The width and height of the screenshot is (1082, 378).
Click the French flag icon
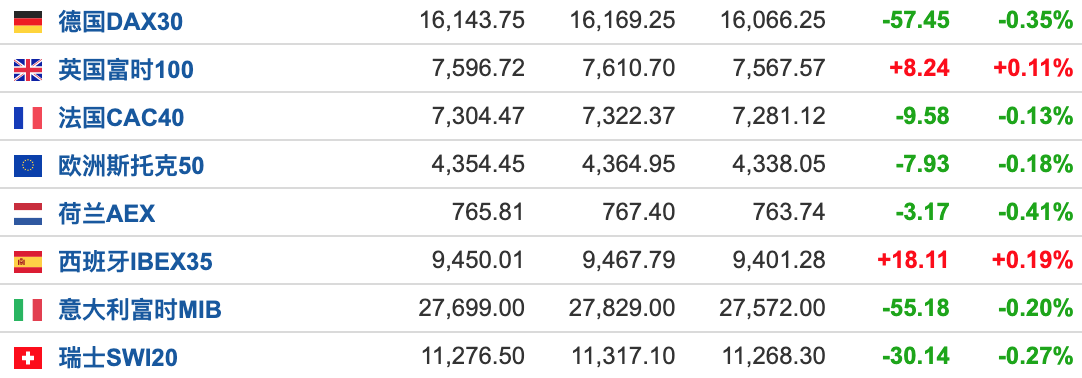pos(28,118)
